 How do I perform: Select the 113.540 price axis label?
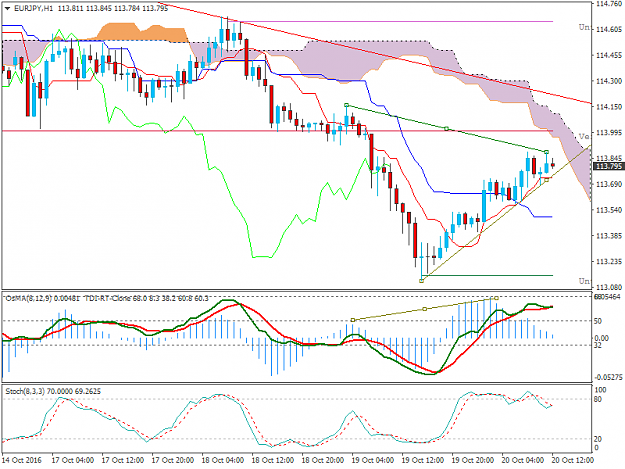(x=609, y=210)
